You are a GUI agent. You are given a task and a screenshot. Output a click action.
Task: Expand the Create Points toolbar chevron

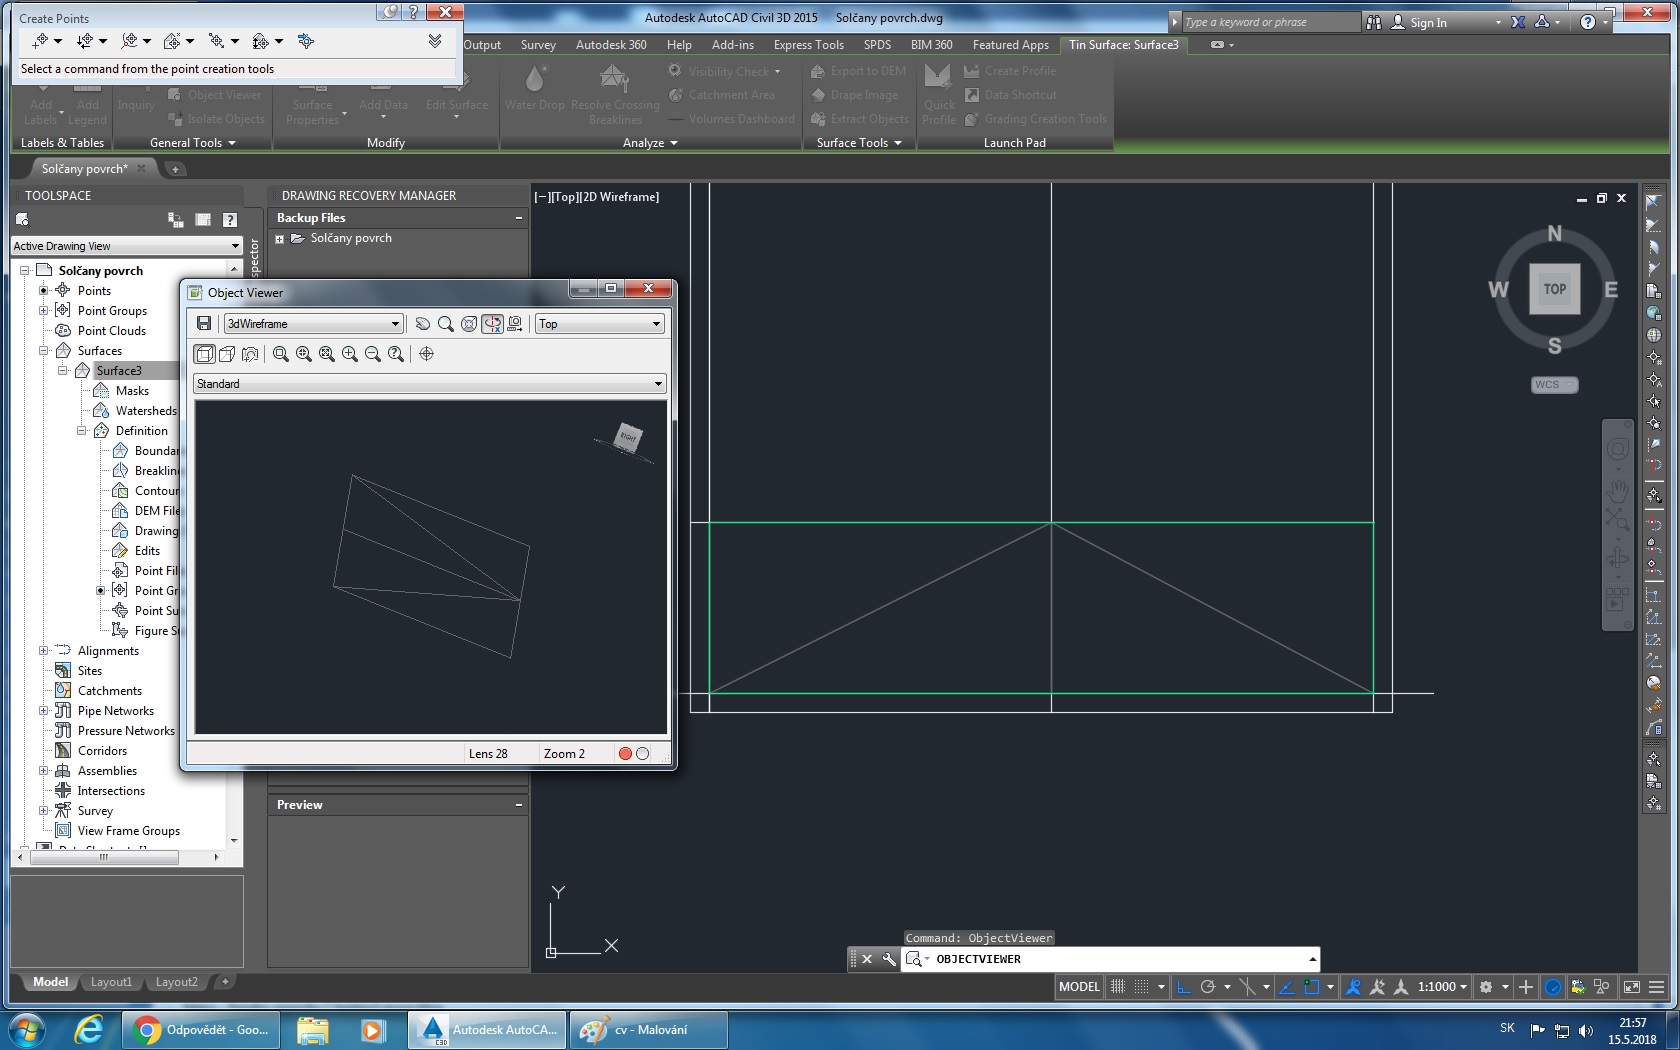coord(435,41)
